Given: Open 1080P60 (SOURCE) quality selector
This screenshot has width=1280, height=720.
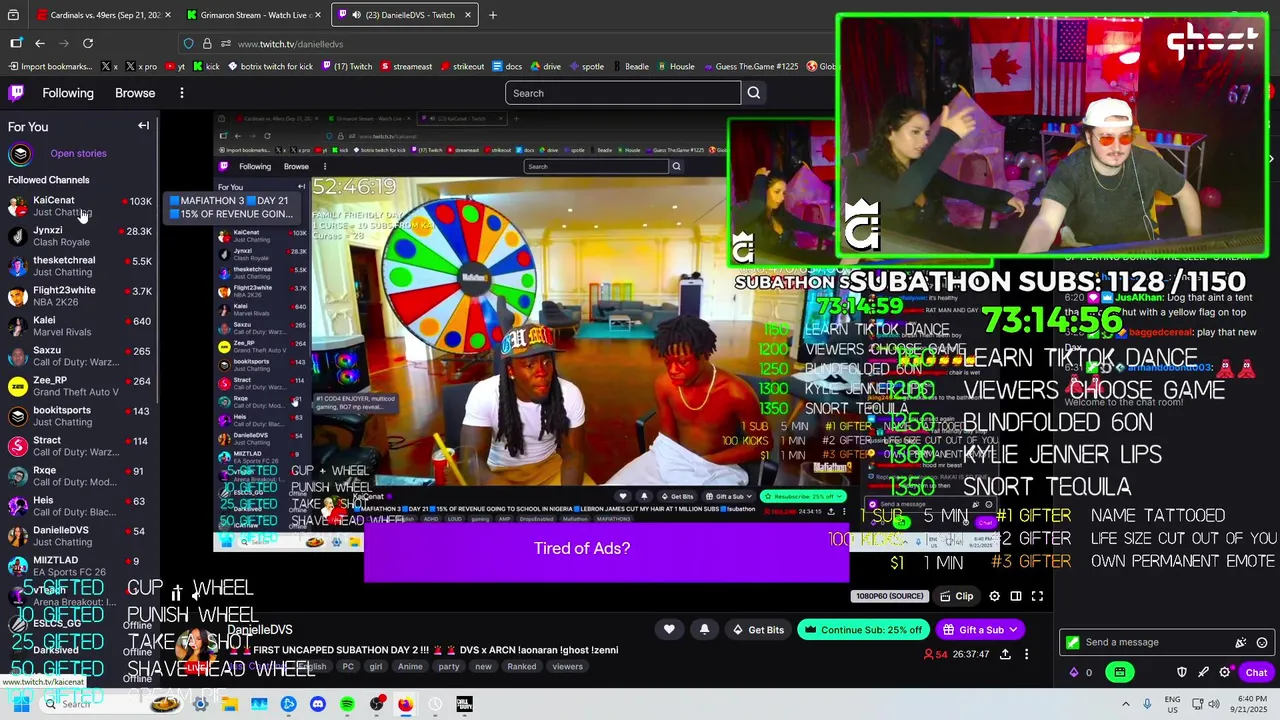Looking at the screenshot, I should point(889,596).
